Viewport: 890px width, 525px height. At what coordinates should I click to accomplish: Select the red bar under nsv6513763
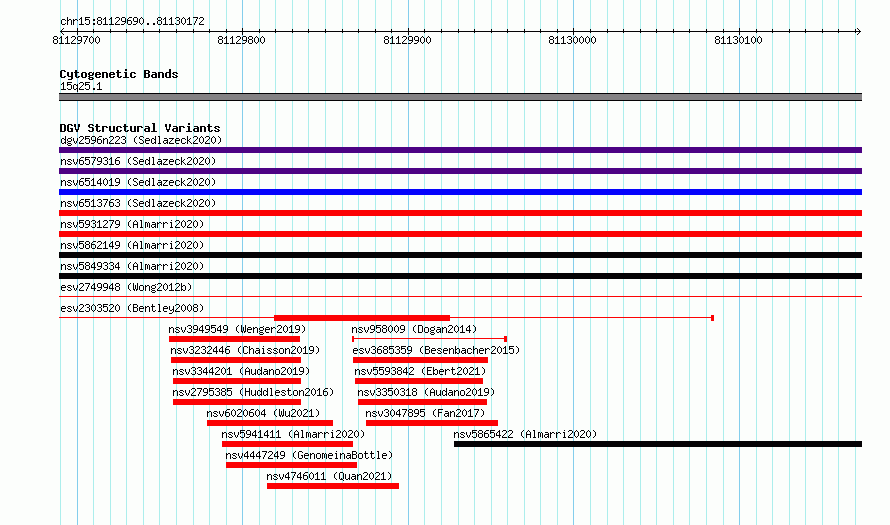[460, 213]
